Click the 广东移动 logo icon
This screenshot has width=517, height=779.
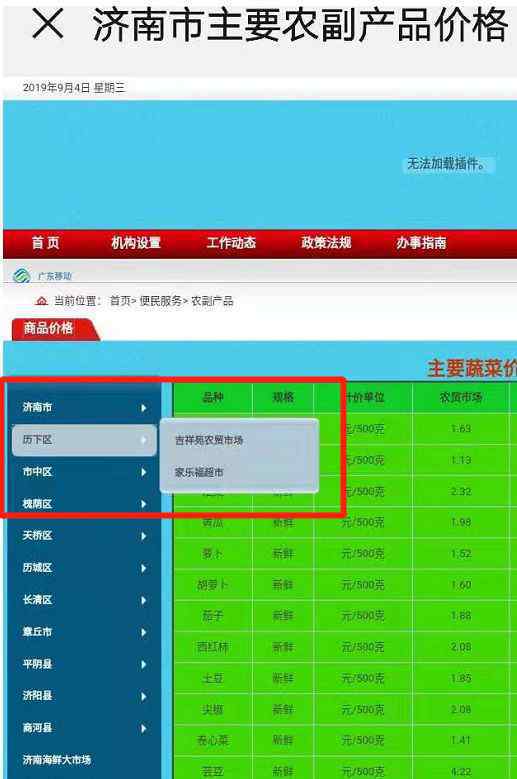(21, 276)
